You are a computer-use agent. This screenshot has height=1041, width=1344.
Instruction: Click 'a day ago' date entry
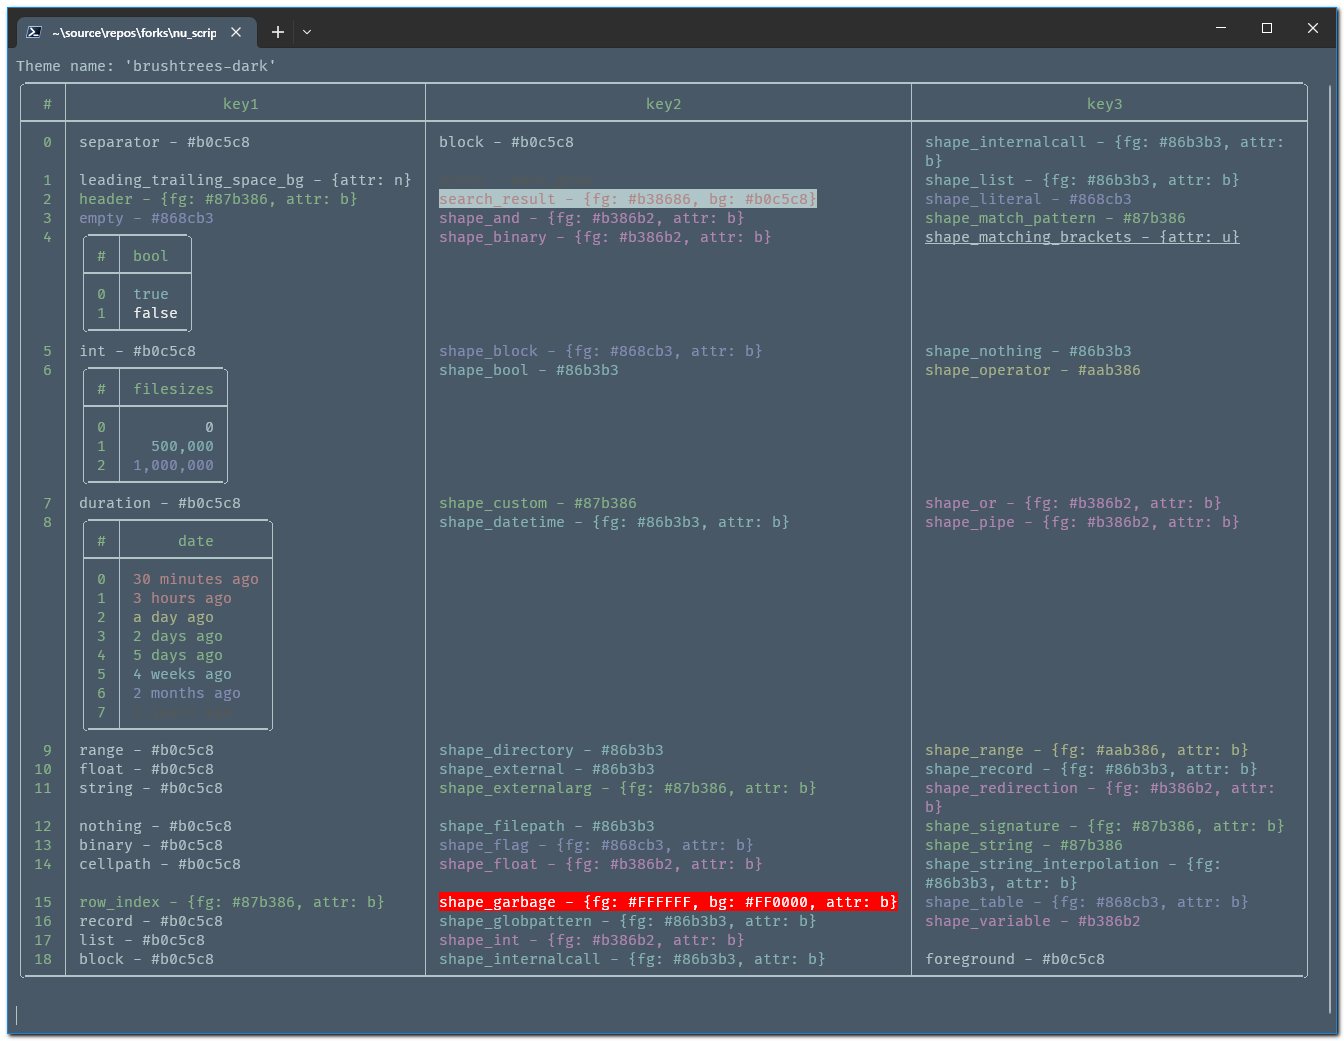(174, 617)
